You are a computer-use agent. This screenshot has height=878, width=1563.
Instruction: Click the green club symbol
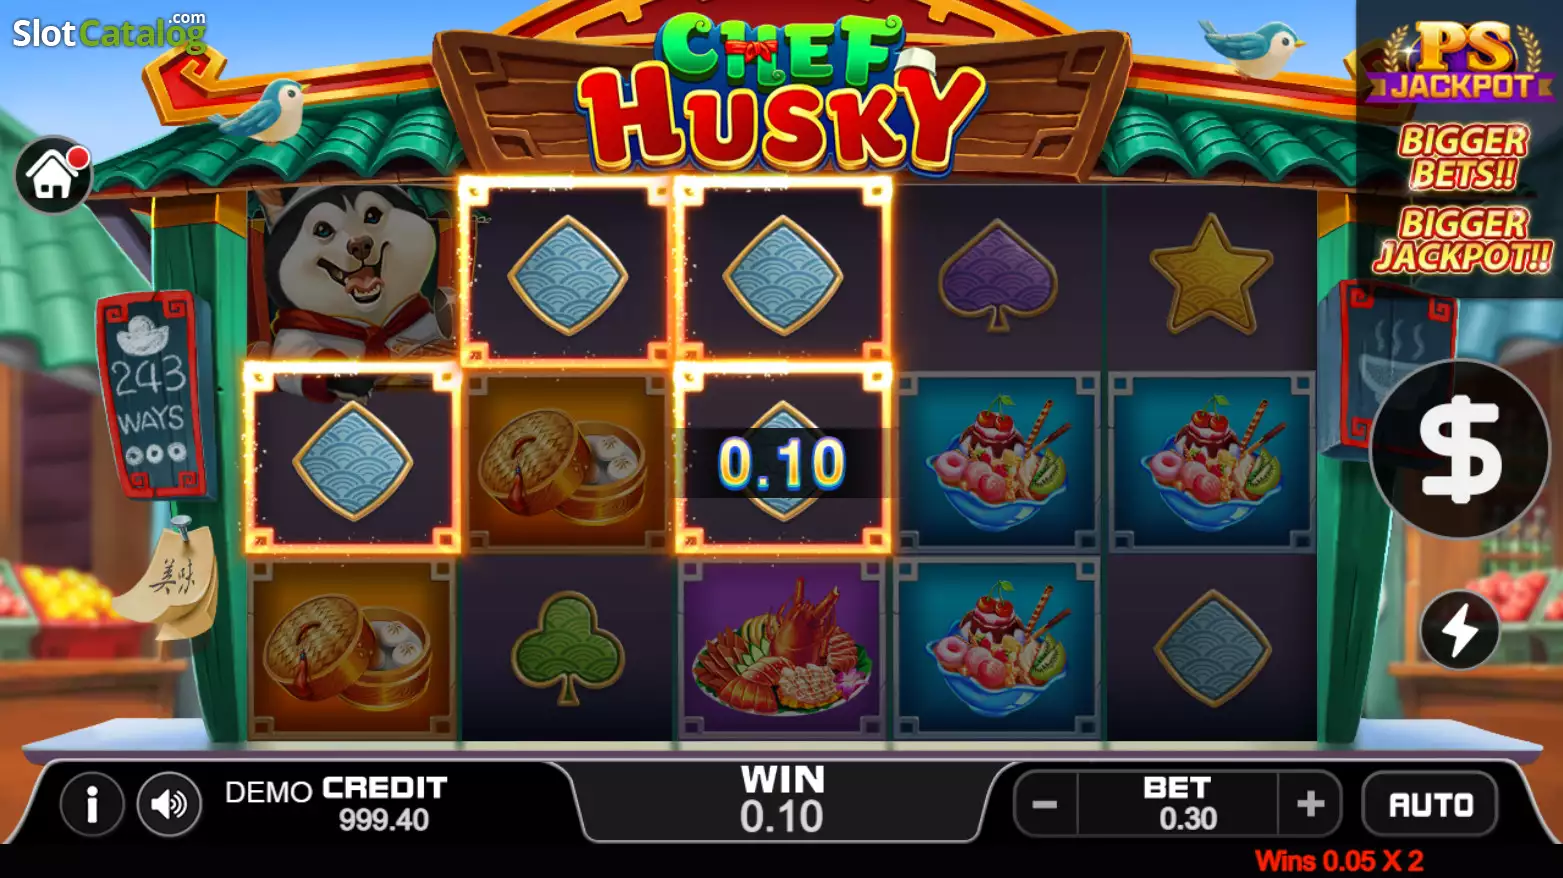567,647
